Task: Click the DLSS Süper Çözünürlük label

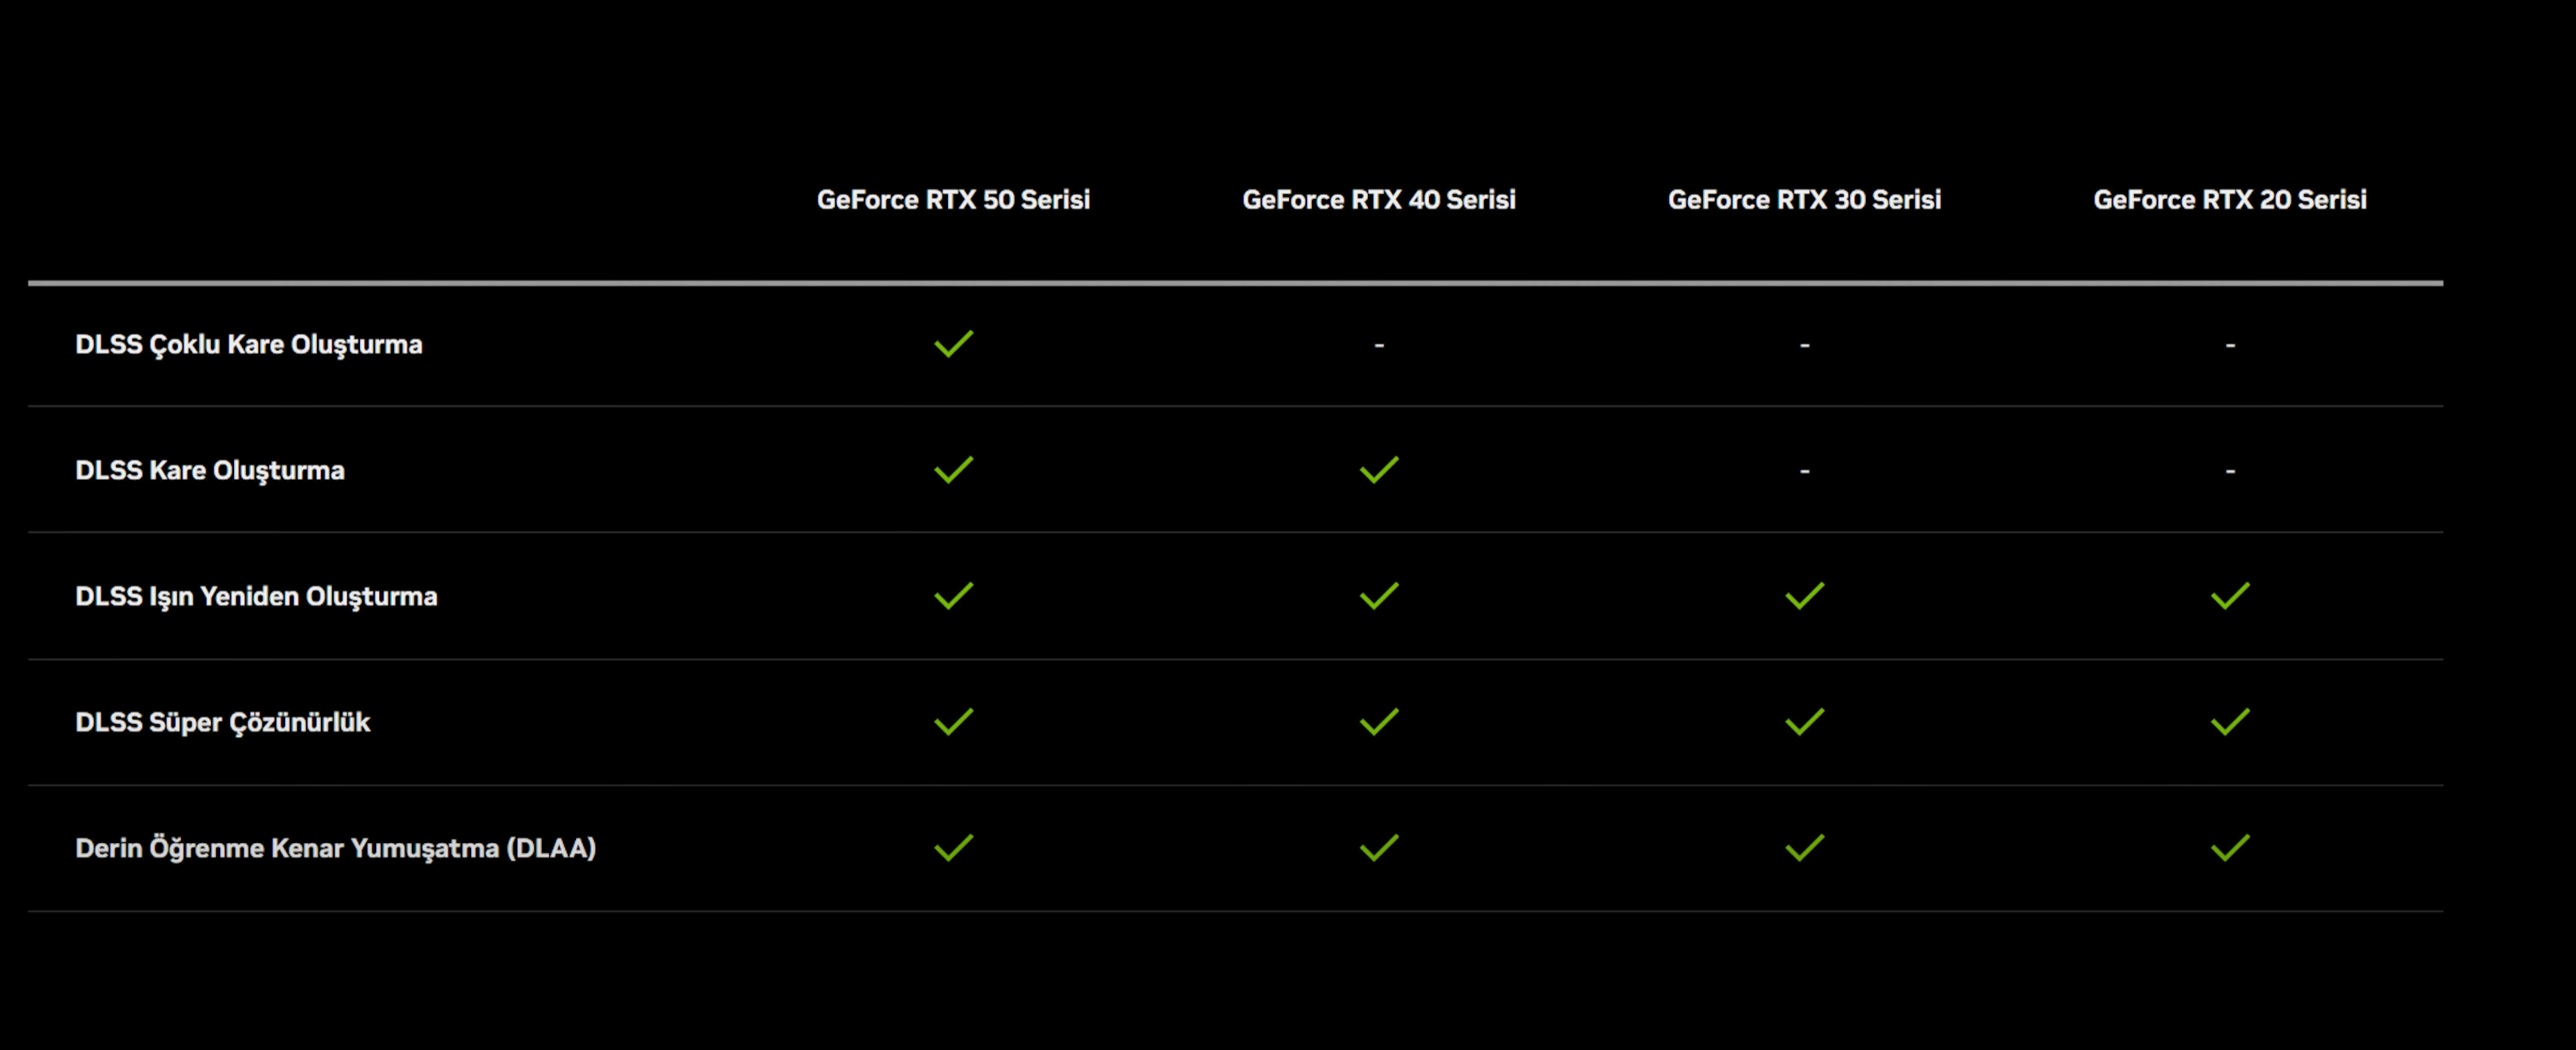Action: (x=222, y=723)
